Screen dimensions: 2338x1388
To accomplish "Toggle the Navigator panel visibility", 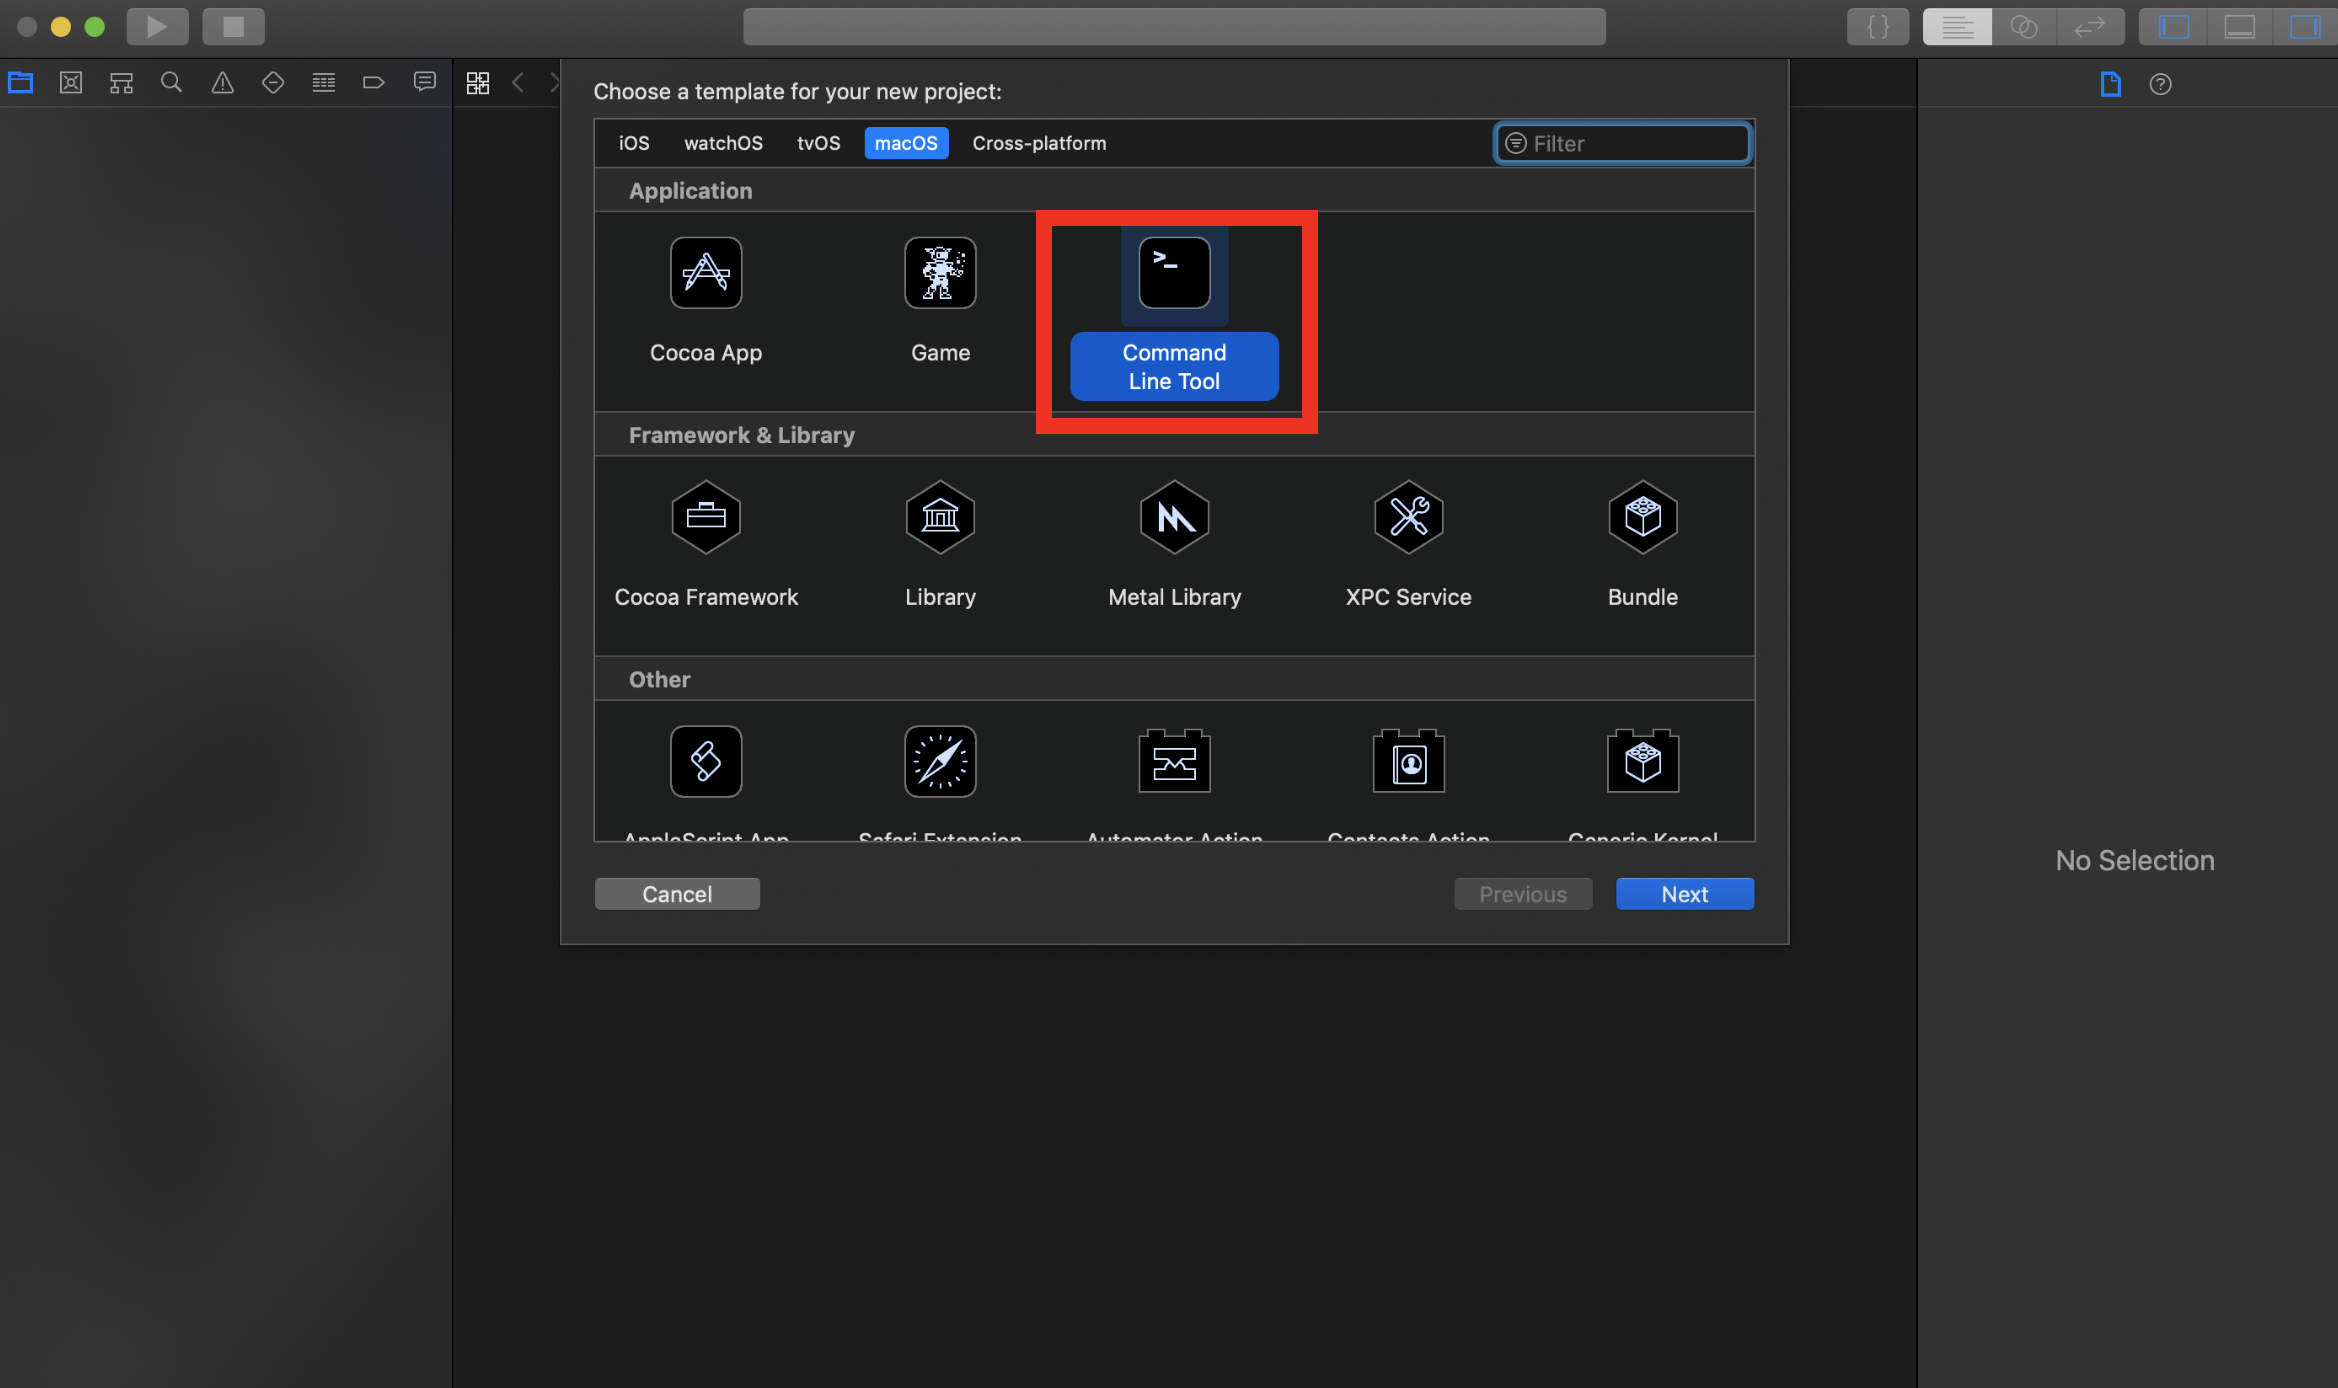I will pyautogui.click(x=2173, y=27).
